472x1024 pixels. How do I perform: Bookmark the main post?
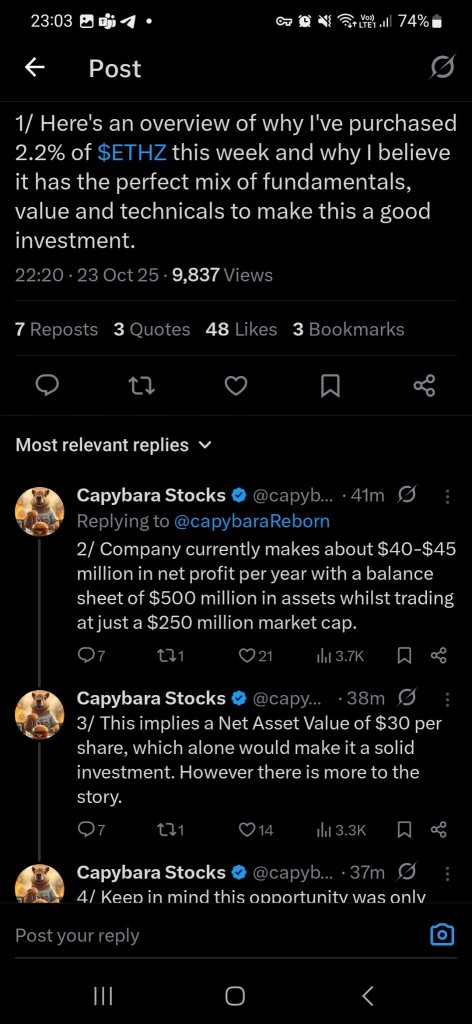pyautogui.click(x=330, y=387)
